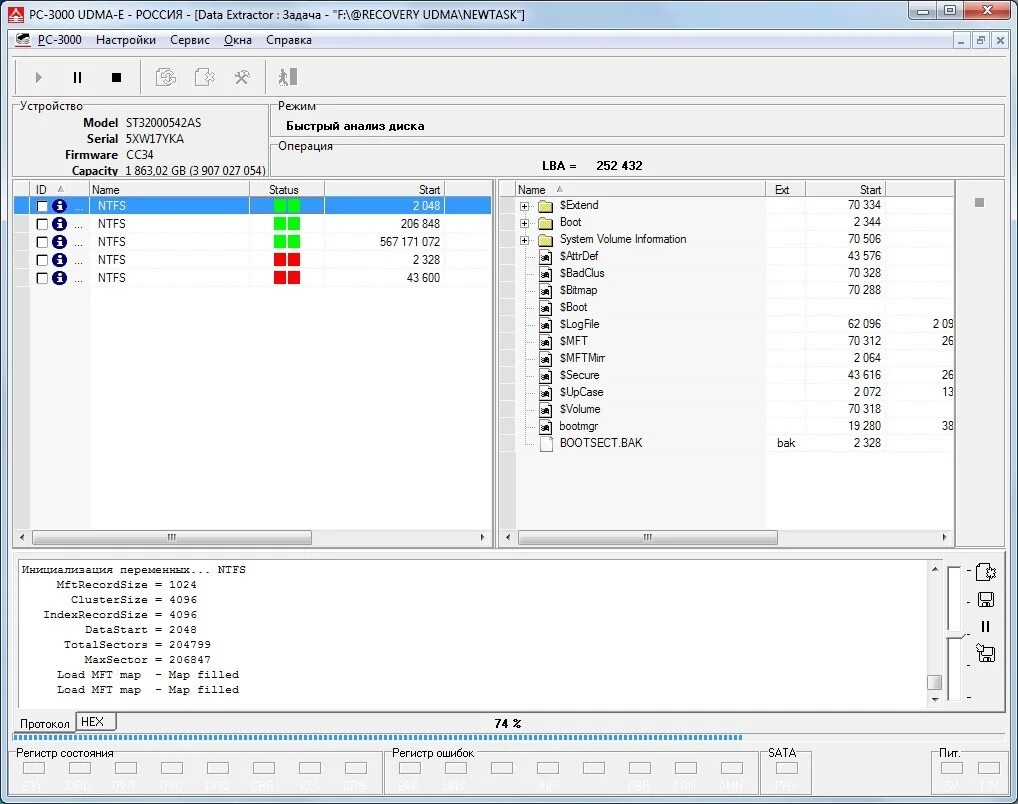Viewport: 1018px width, 804px height.
Task: Click the Boot folder icon
Action: tap(545, 223)
